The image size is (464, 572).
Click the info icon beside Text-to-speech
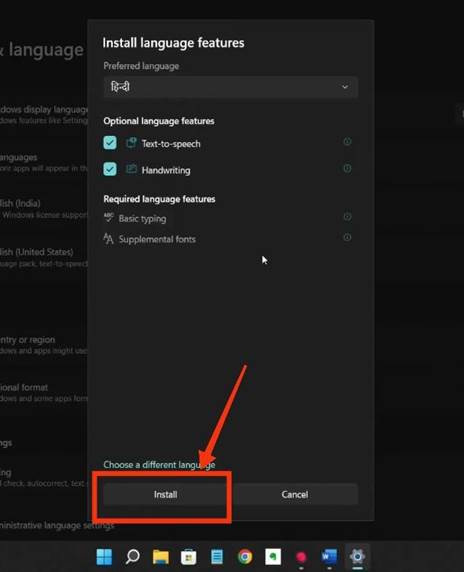[347, 142]
